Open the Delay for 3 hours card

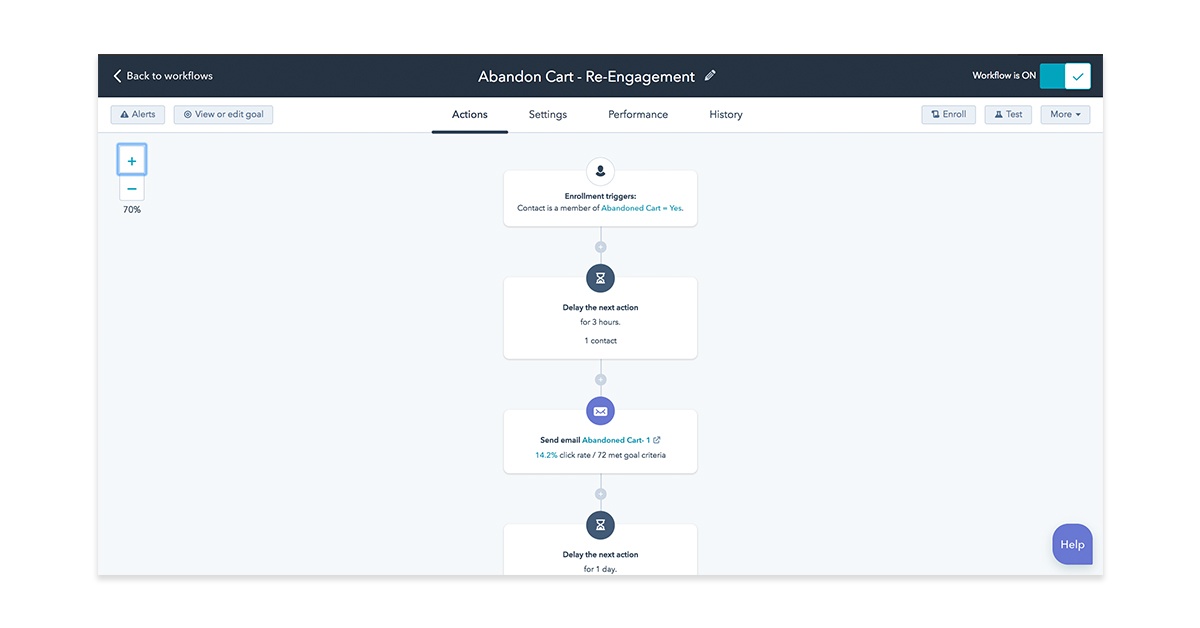(x=600, y=318)
